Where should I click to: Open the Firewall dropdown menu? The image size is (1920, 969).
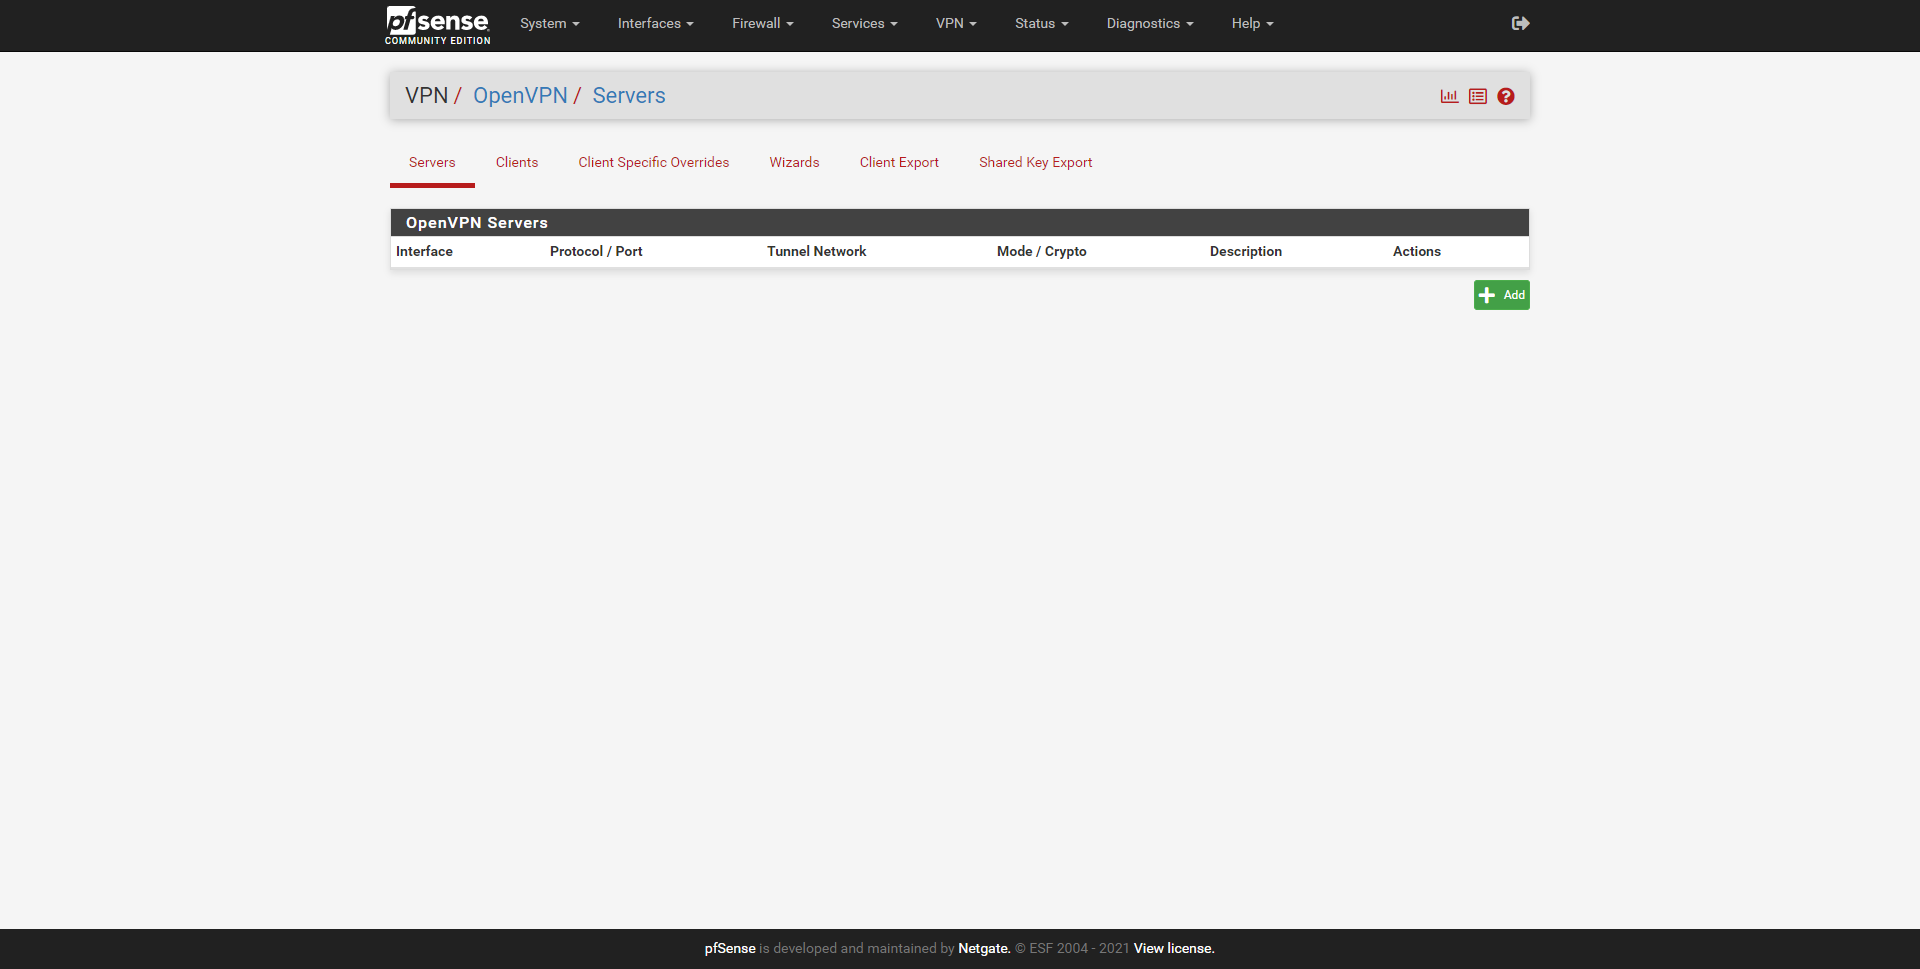pos(762,23)
